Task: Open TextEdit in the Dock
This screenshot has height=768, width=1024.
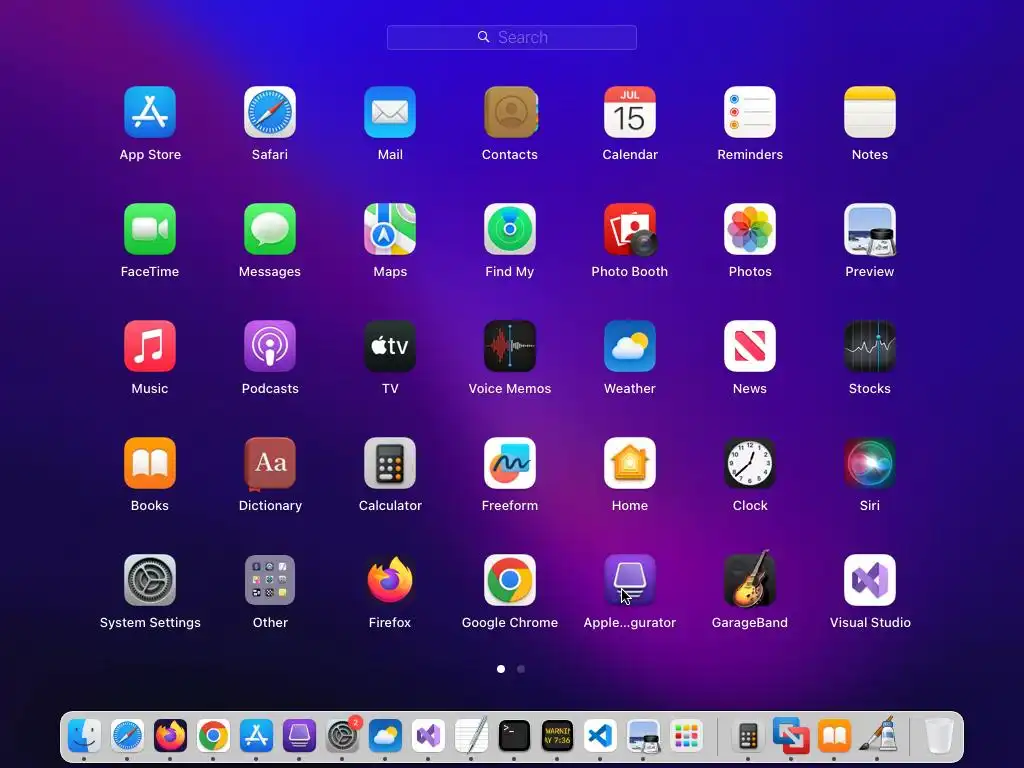Action: coord(472,736)
